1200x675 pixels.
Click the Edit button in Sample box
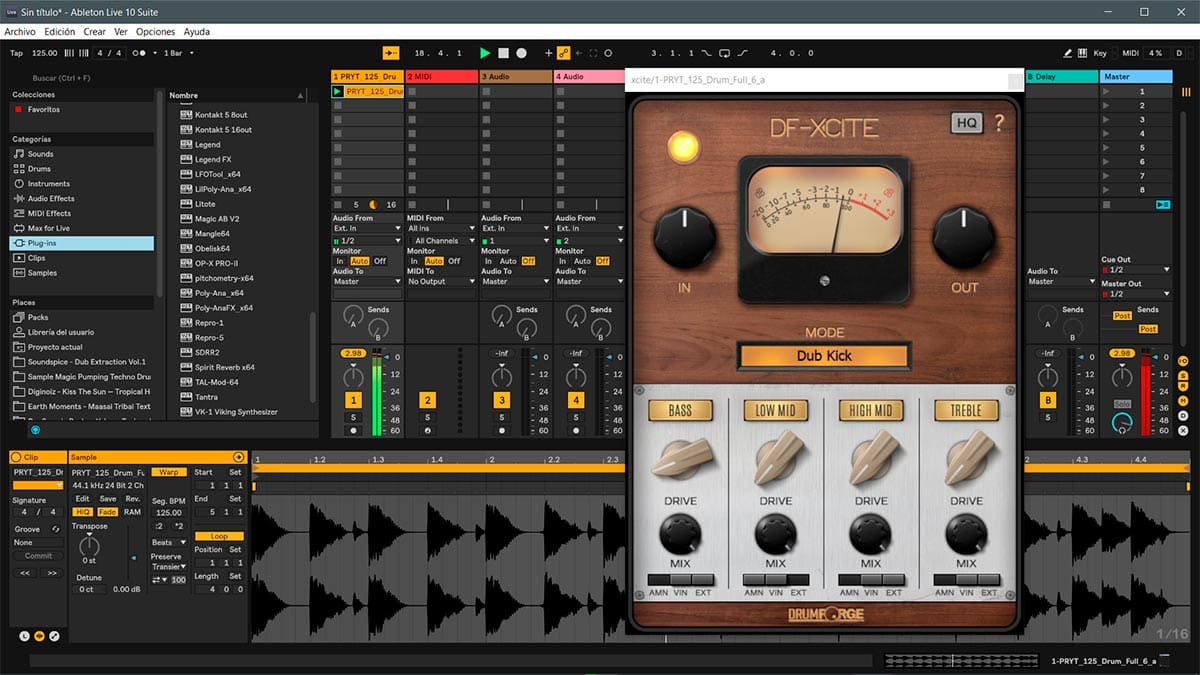[x=82, y=498]
